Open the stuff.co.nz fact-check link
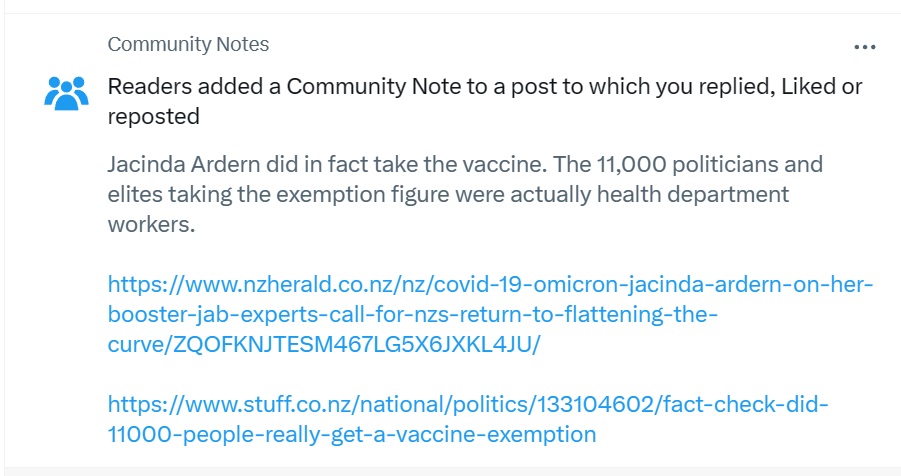 (468, 405)
